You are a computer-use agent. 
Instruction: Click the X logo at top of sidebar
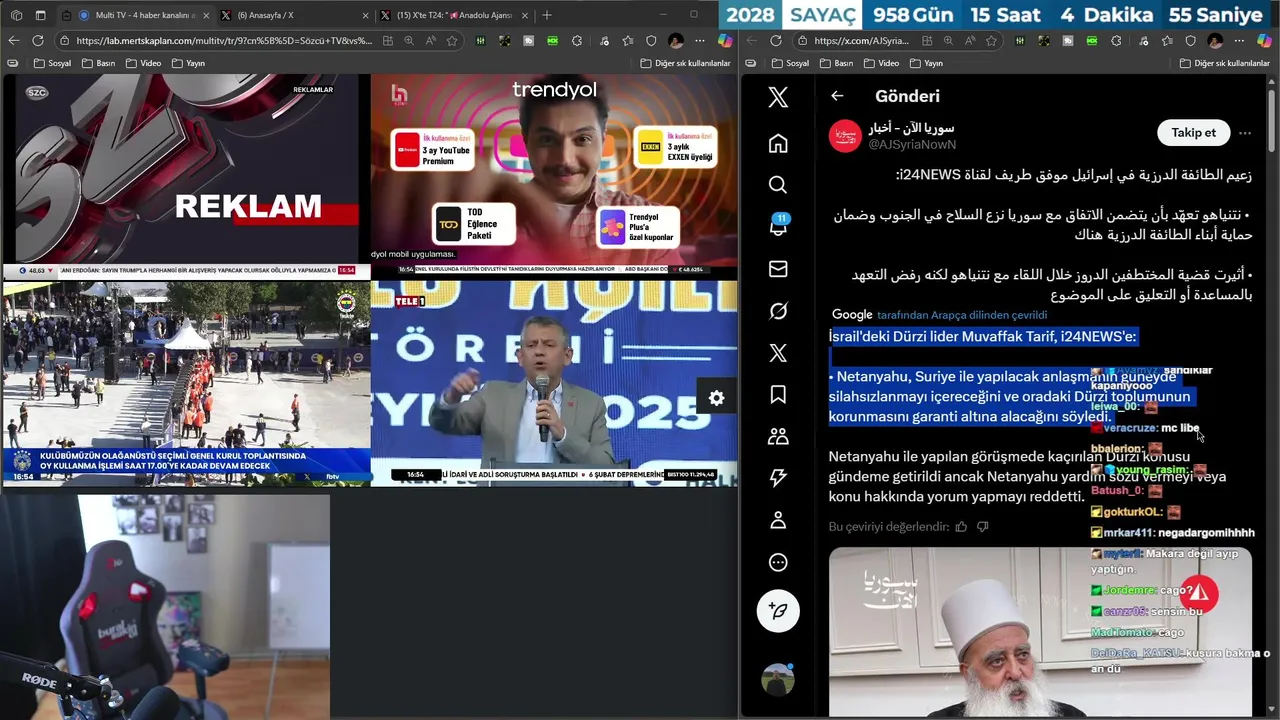[x=778, y=97]
